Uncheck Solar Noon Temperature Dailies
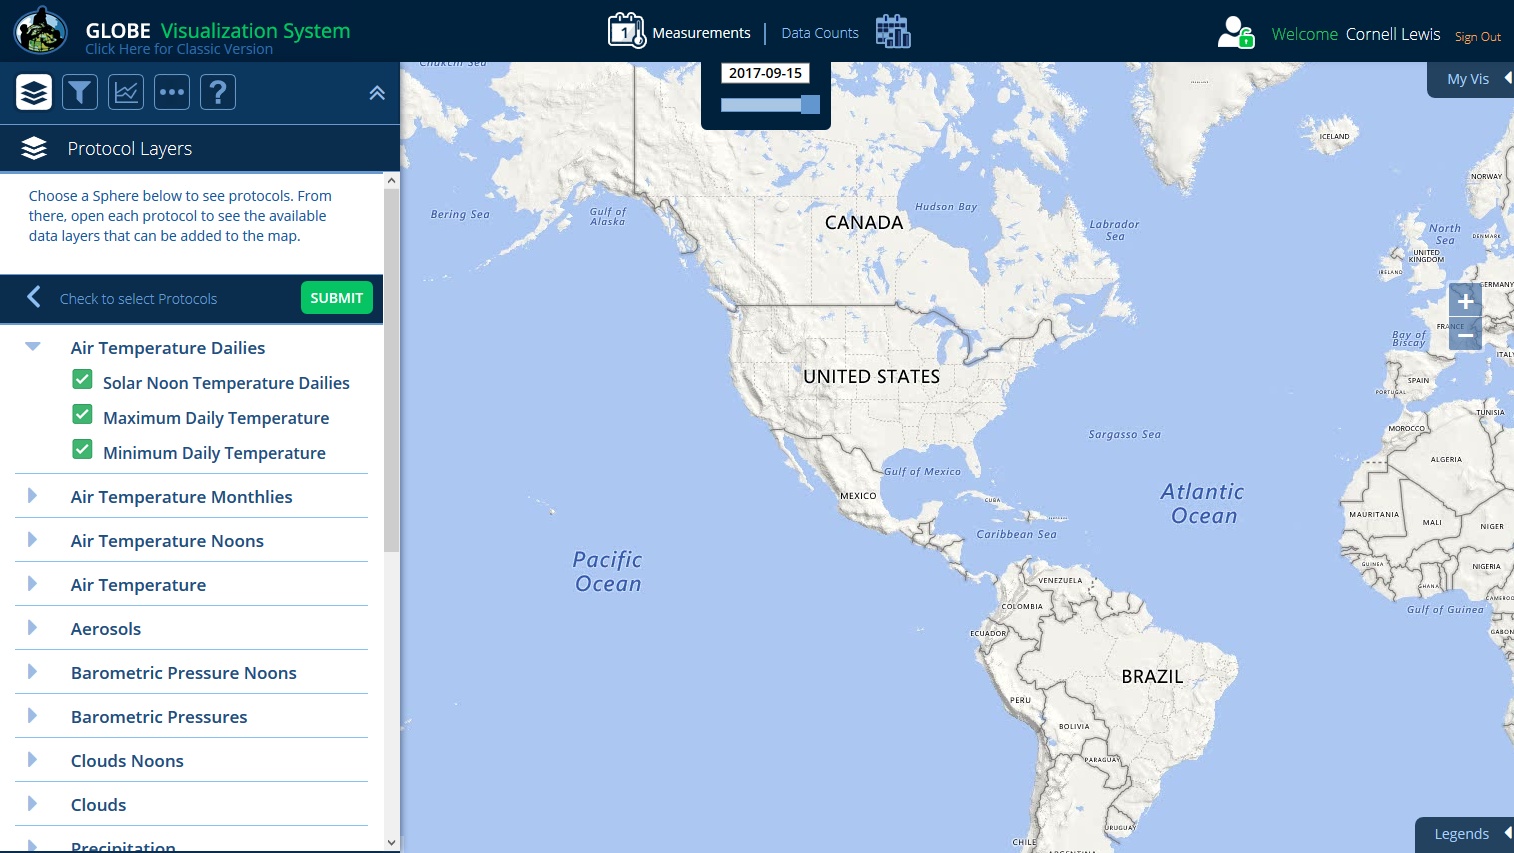Viewport: 1514px width, 853px height. coord(82,380)
